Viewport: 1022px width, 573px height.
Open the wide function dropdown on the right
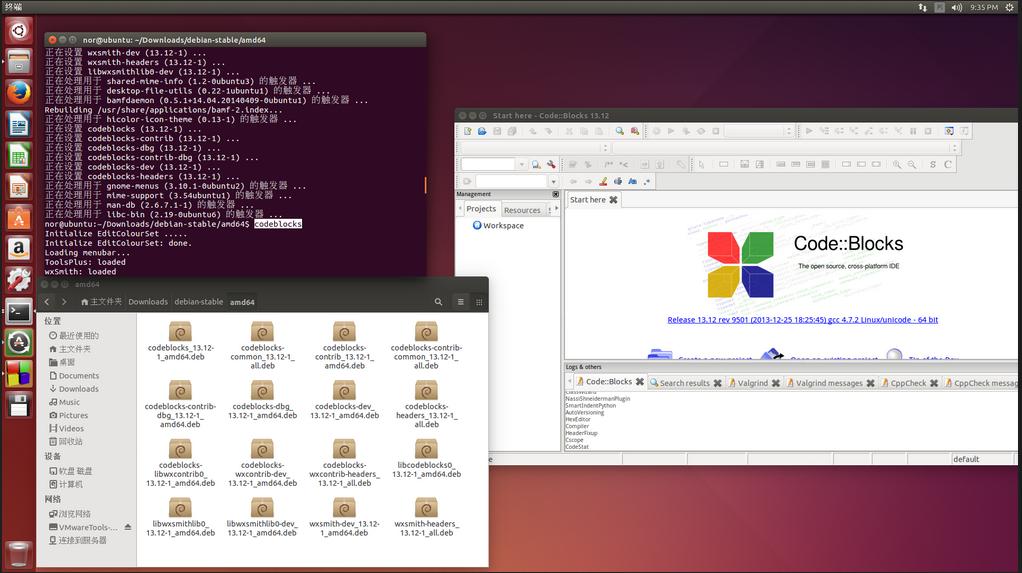(x=785, y=148)
